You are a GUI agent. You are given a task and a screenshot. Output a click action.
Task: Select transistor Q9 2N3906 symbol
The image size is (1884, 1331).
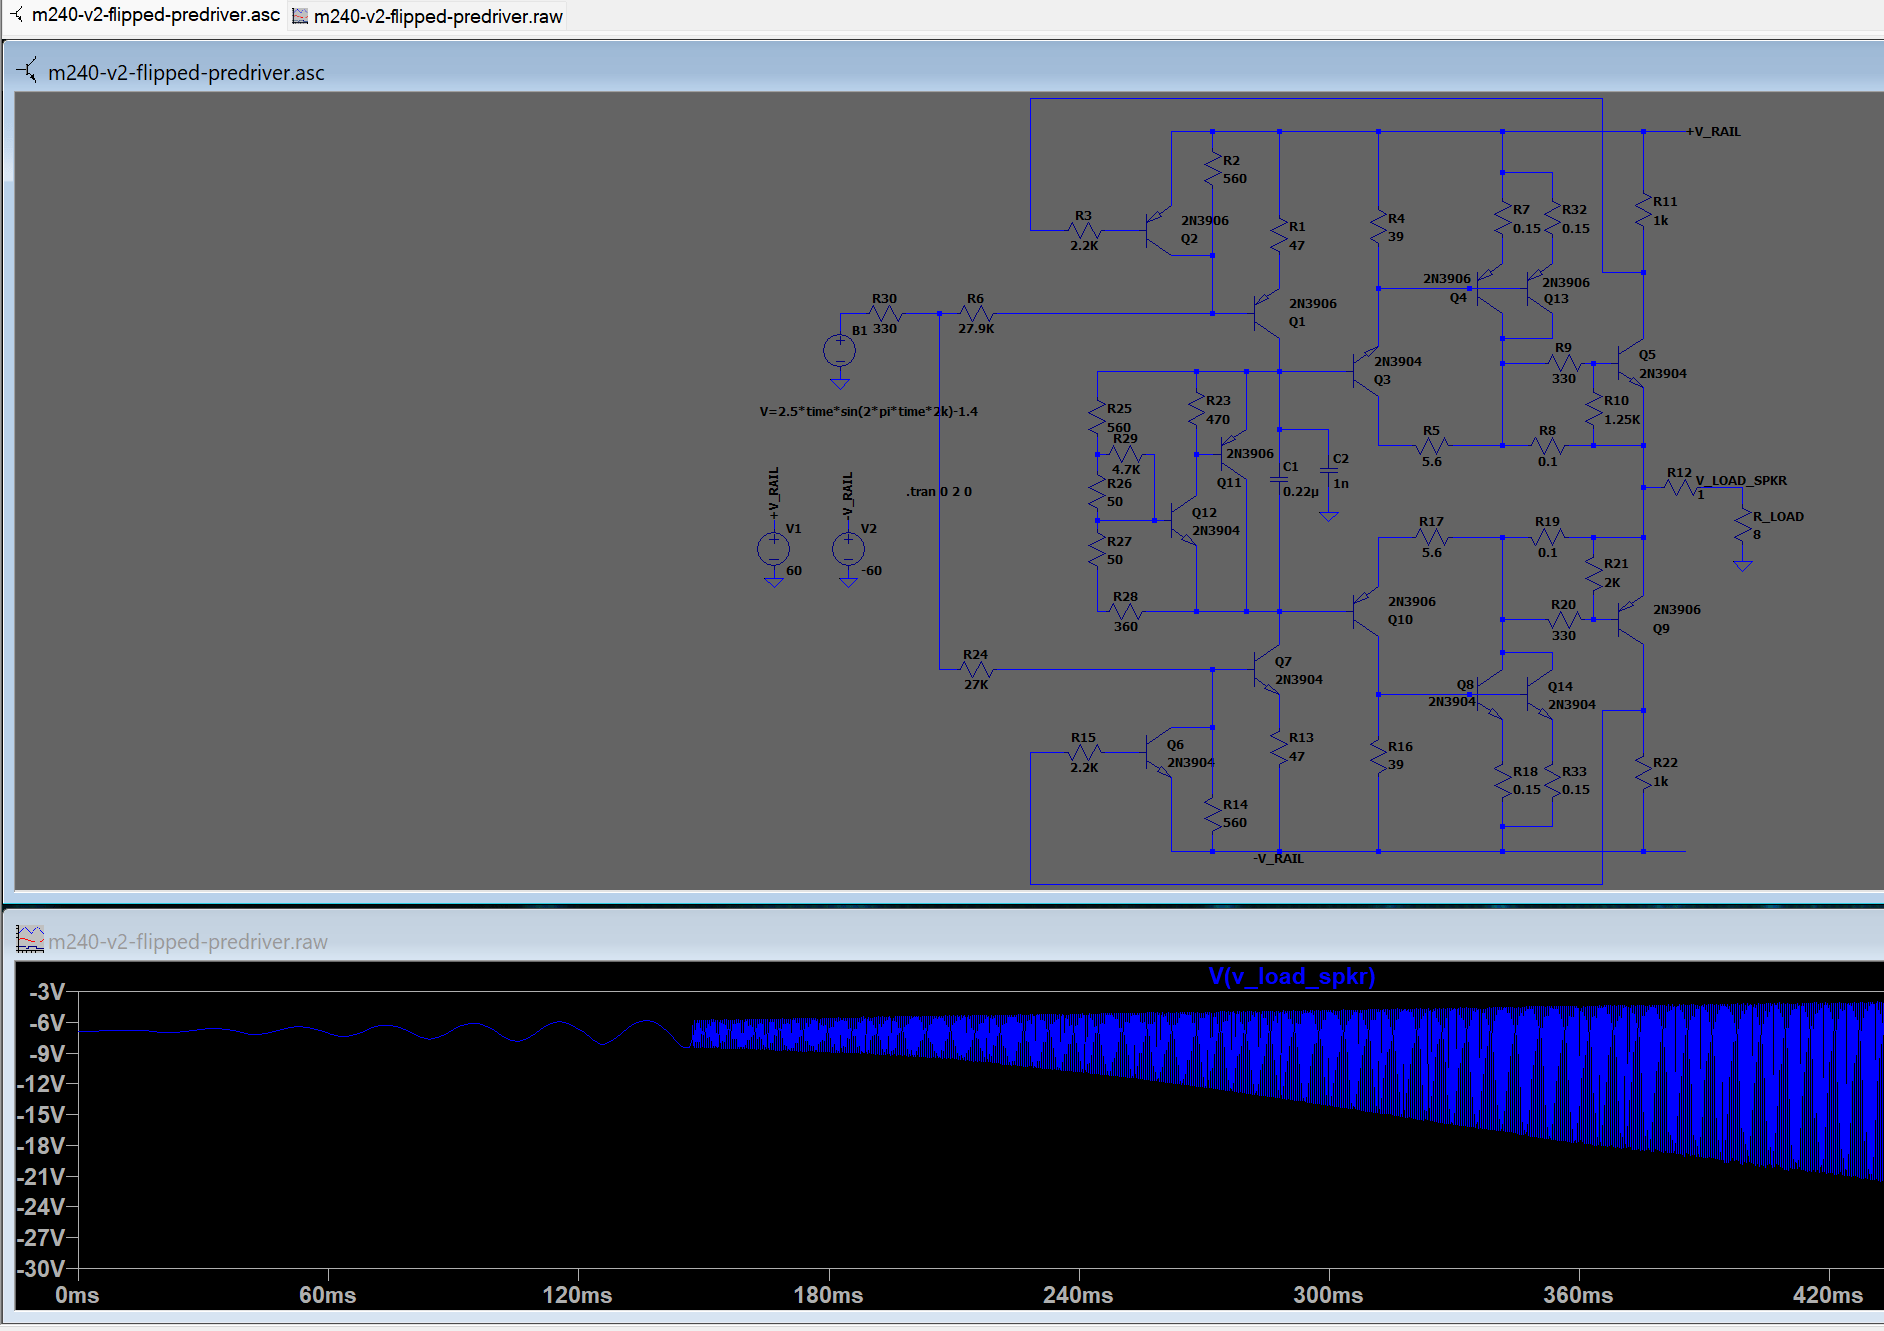tap(1631, 619)
